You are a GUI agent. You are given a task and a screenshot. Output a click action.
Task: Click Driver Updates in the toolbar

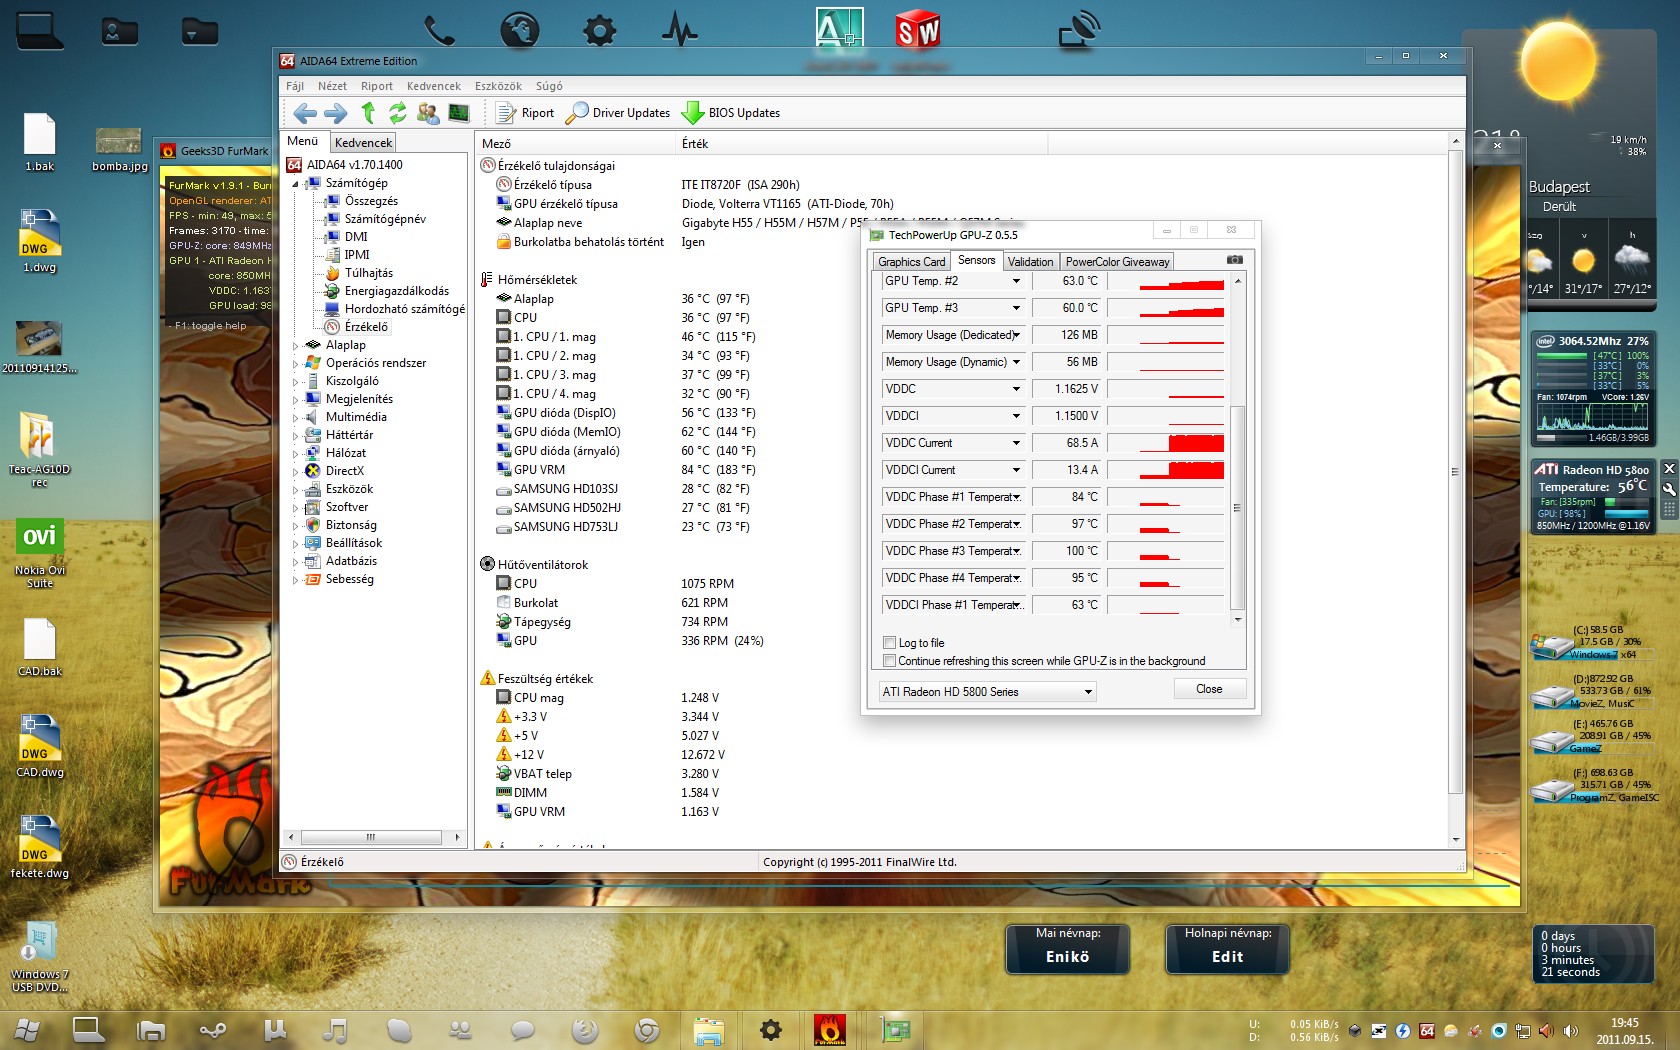[x=618, y=113]
